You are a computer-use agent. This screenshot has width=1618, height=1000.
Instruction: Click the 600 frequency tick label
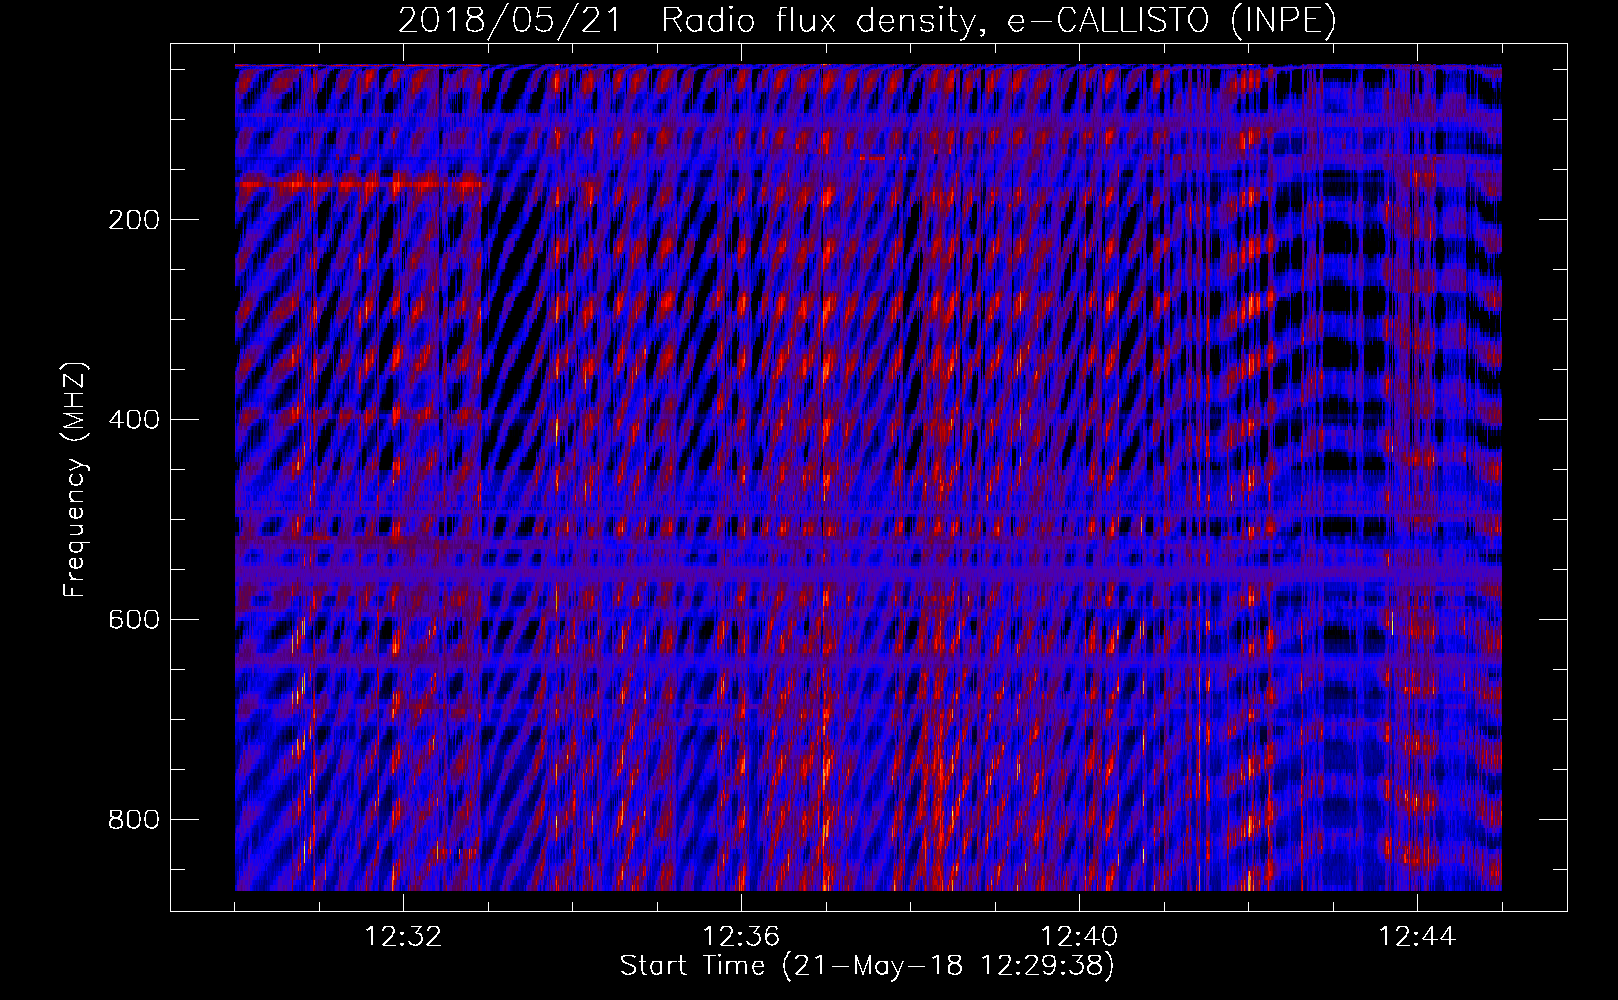[x=134, y=620]
